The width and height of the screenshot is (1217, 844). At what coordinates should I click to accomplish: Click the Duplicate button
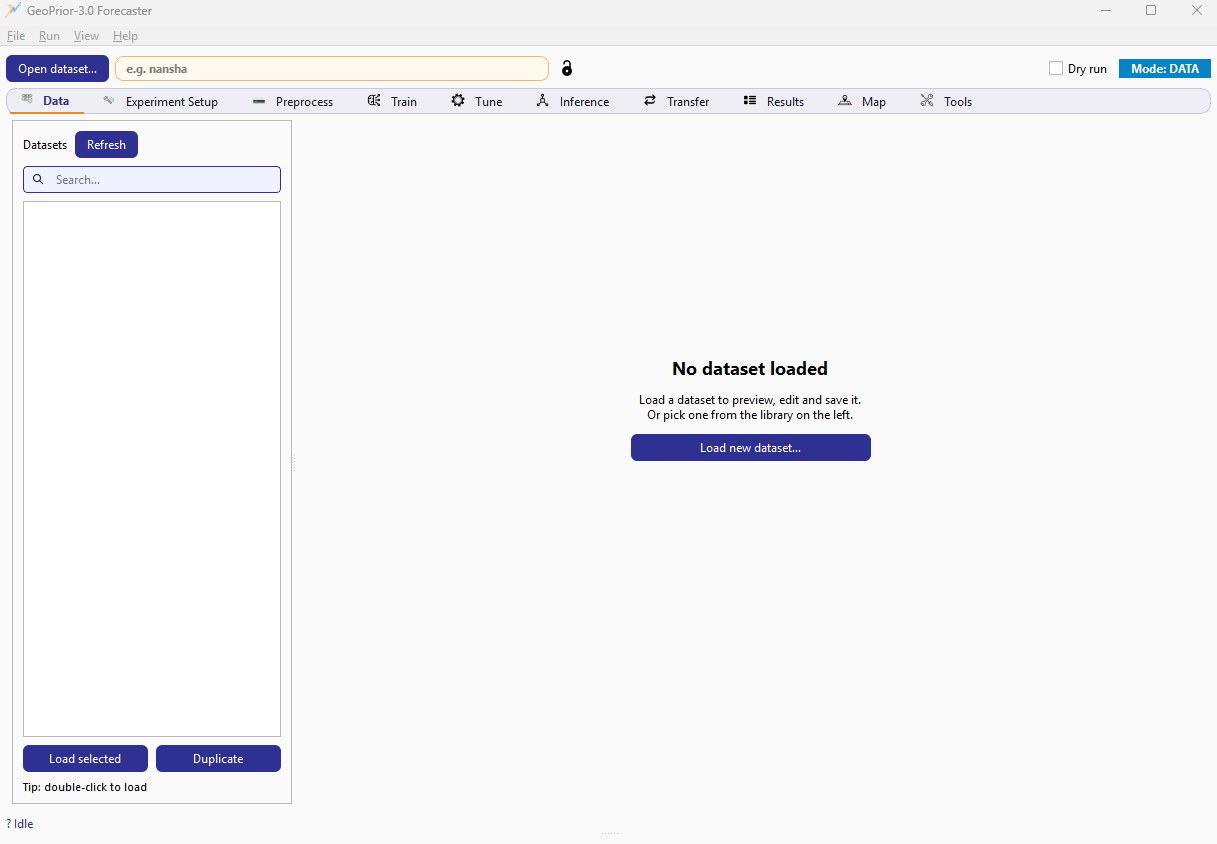[x=218, y=759]
